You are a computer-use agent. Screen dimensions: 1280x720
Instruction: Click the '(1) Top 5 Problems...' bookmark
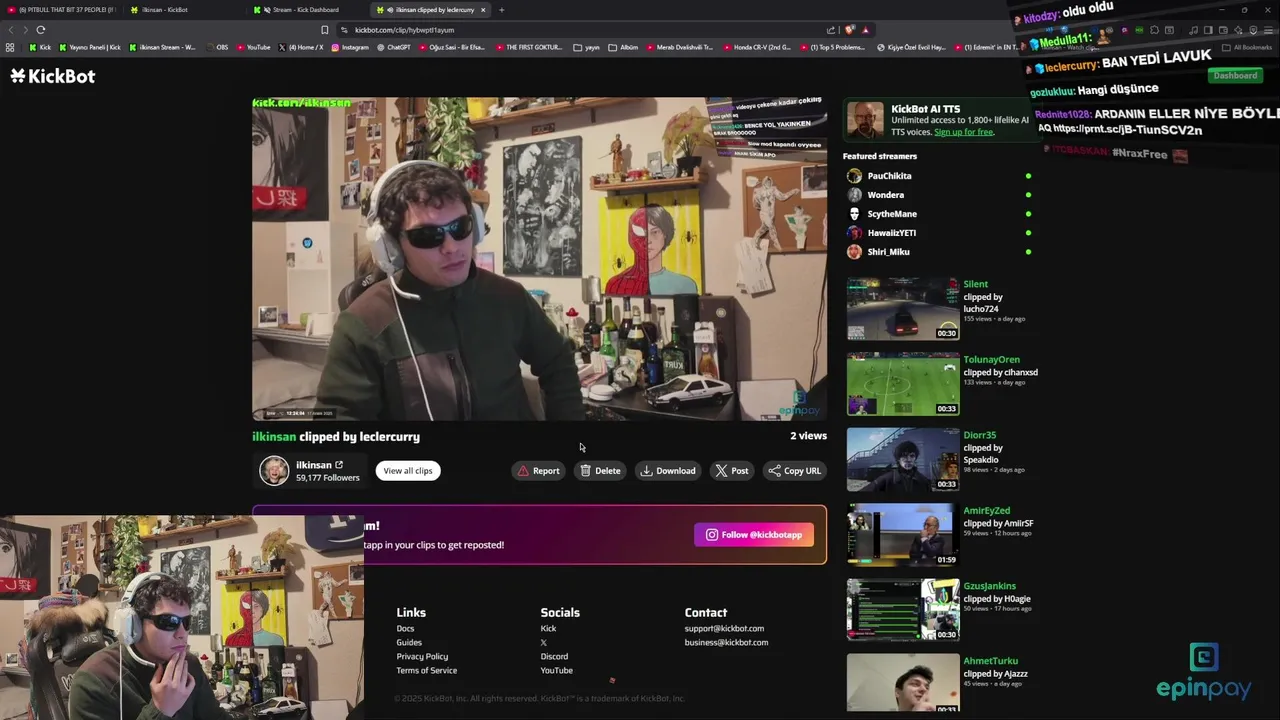[832, 47]
